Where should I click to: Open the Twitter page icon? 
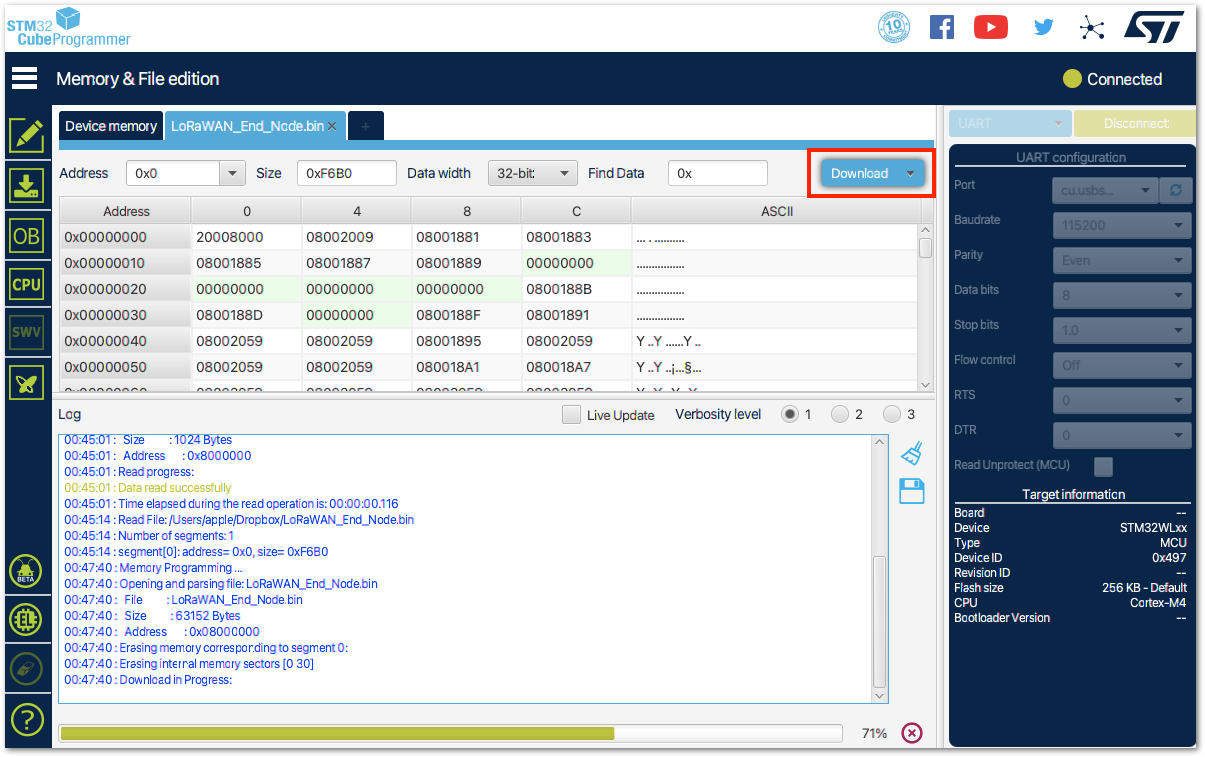click(x=1043, y=27)
